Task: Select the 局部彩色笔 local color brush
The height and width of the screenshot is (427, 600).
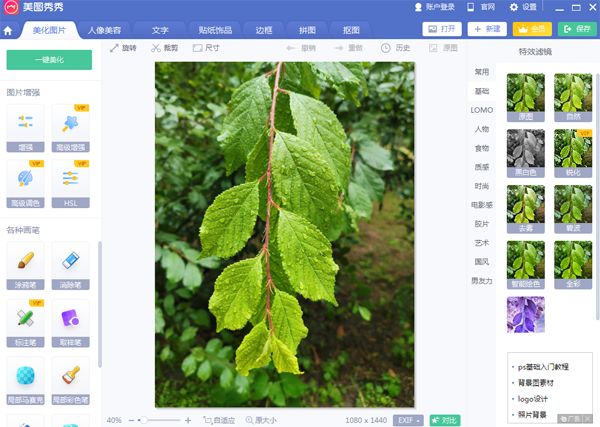Action: pos(70,381)
